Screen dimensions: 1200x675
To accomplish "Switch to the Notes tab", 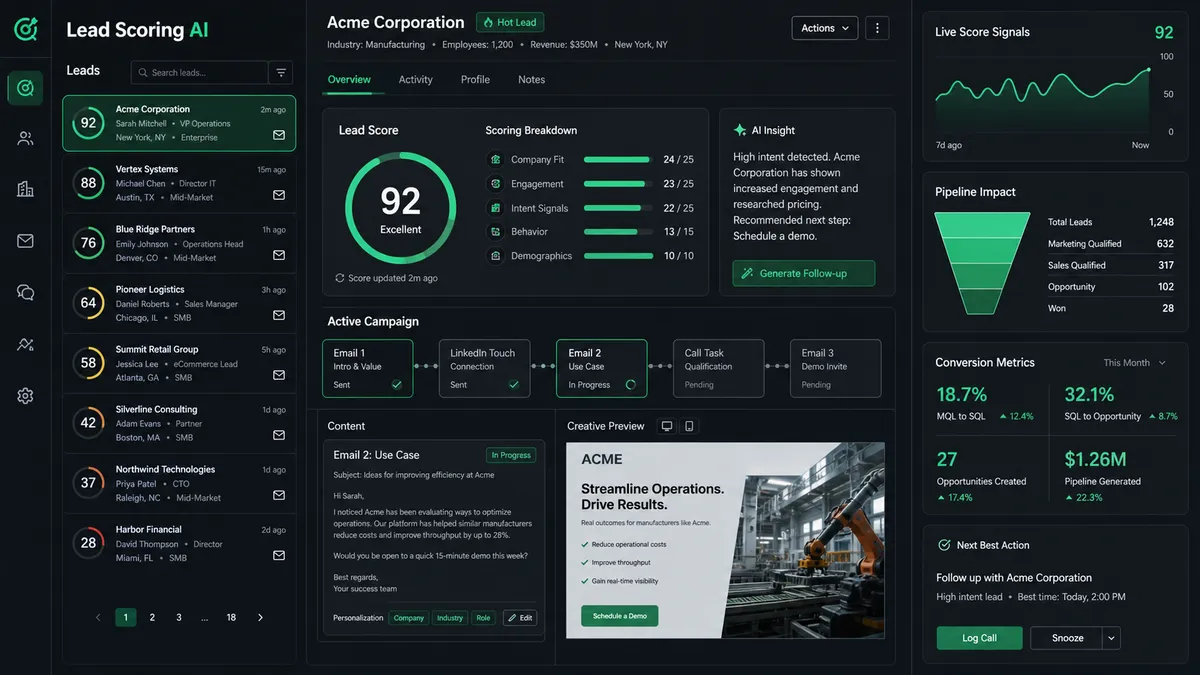I will click(532, 80).
